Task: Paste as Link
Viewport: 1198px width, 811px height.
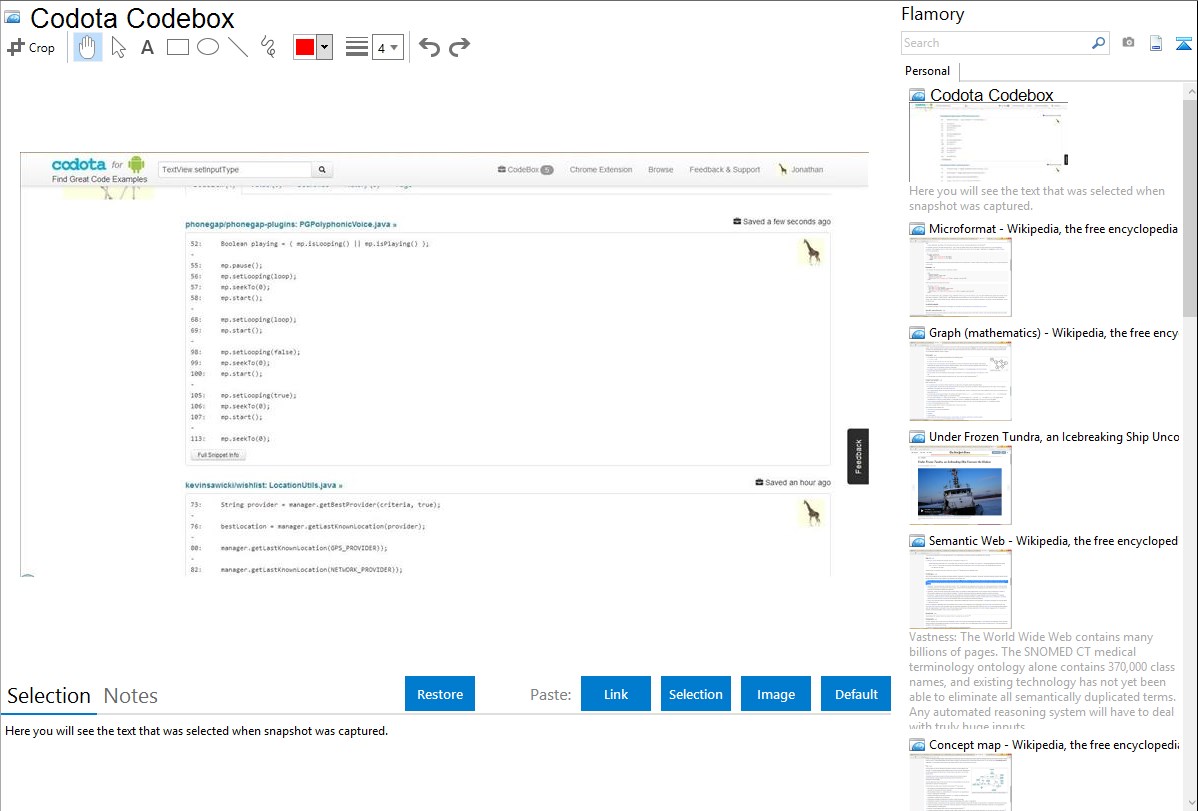Action: click(x=616, y=694)
